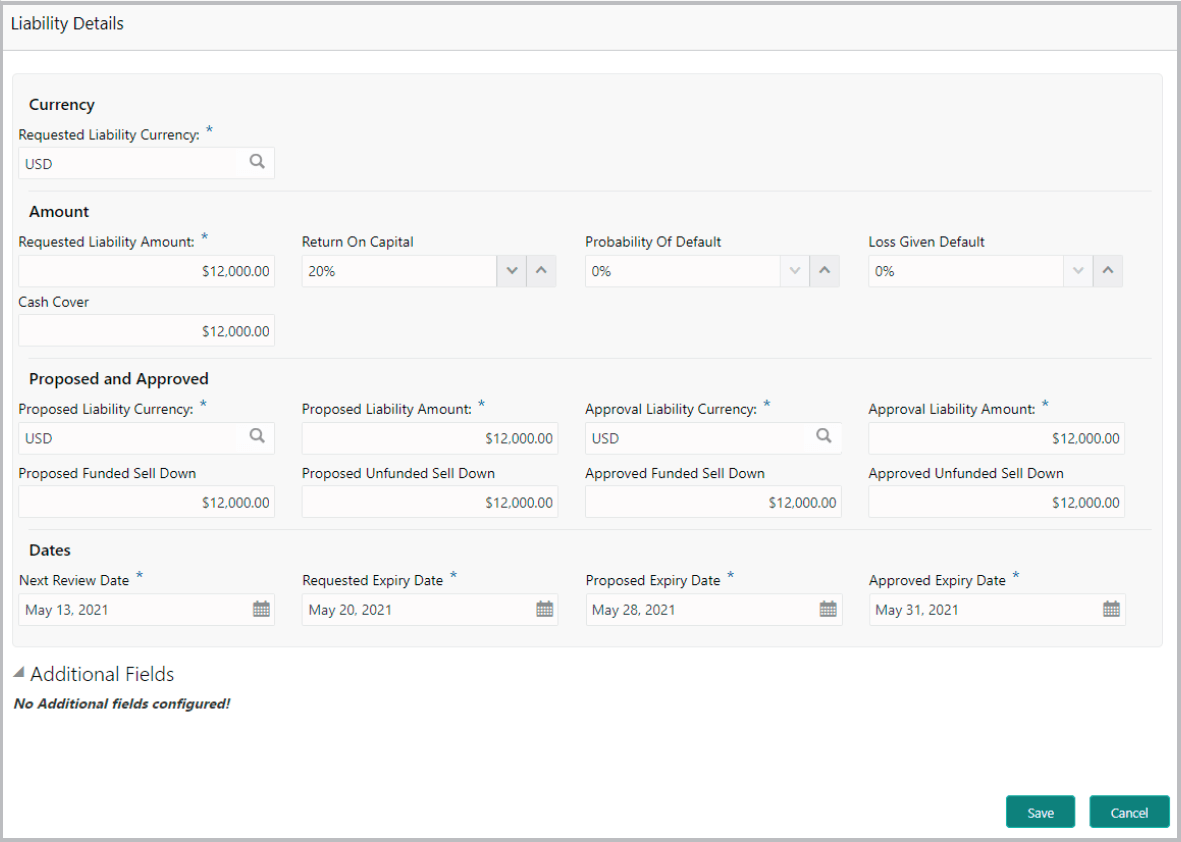Edit the Proposed Liability Amount field
The image size is (1181, 842).
[430, 438]
